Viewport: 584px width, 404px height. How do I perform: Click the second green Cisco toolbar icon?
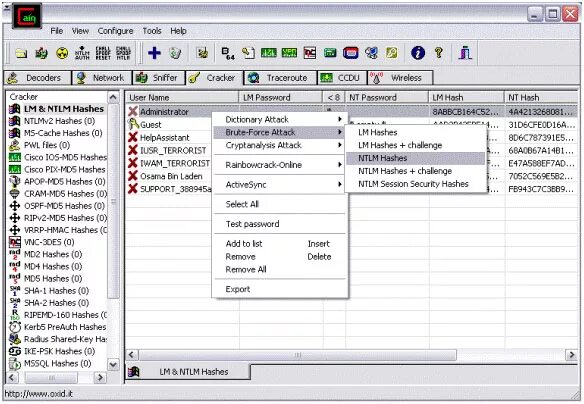coord(289,53)
